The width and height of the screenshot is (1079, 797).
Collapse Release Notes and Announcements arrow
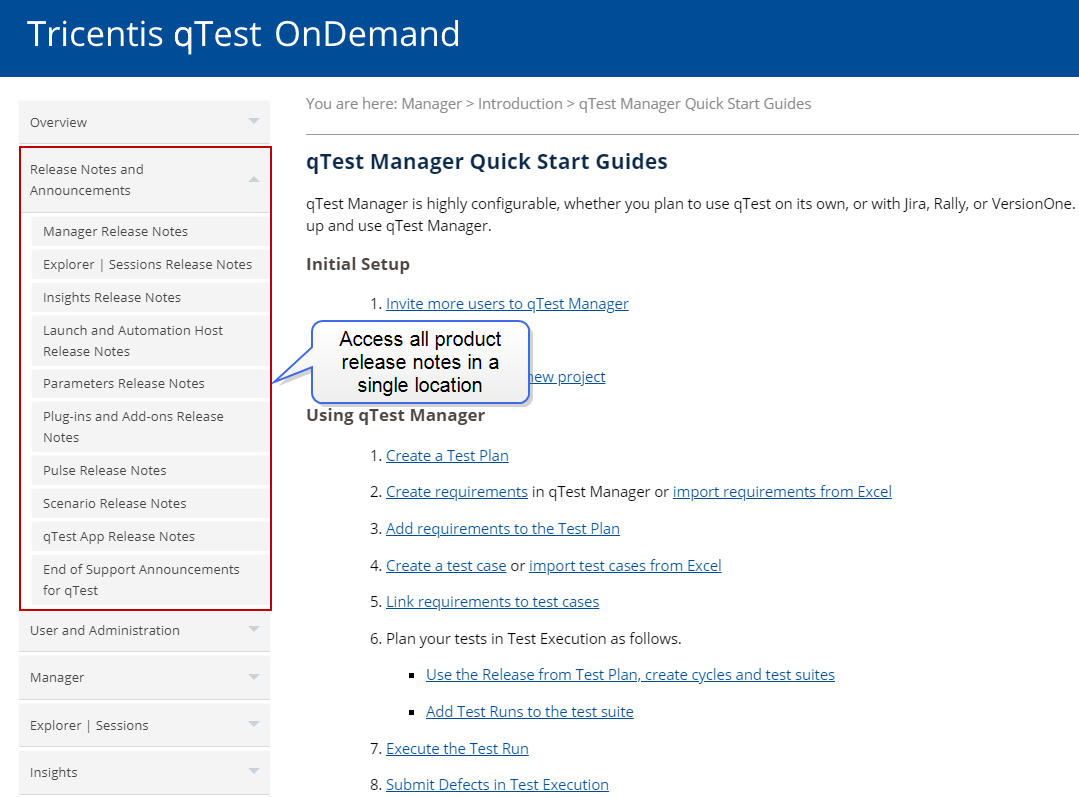tap(254, 179)
